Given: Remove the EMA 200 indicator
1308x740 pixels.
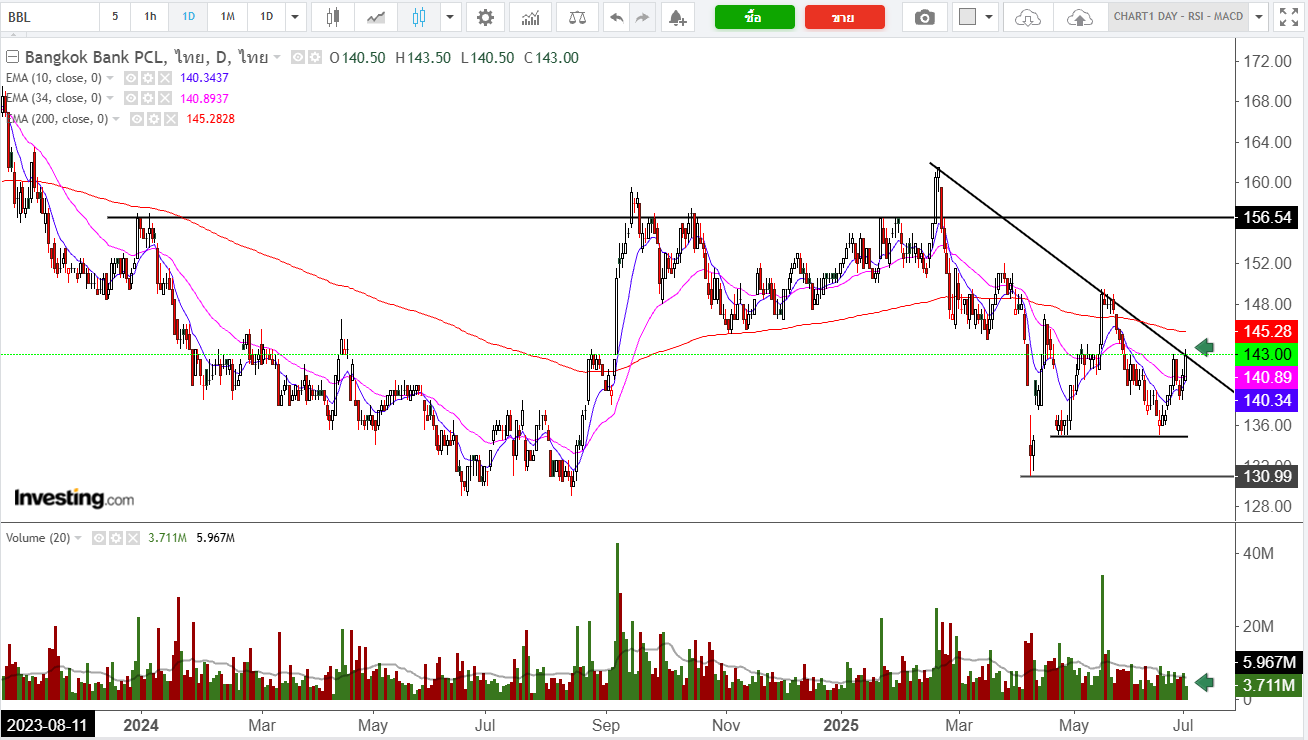Looking at the screenshot, I should click(x=171, y=119).
